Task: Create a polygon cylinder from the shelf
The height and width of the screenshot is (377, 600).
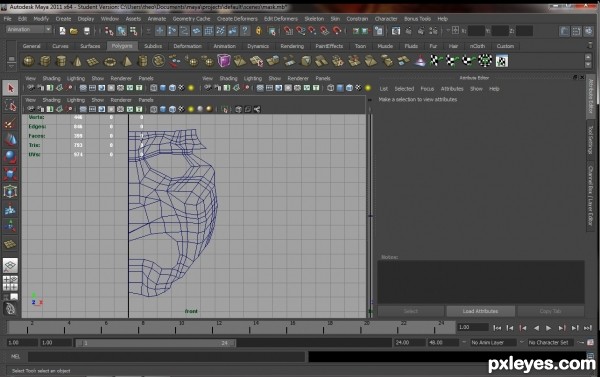Action: pos(61,61)
